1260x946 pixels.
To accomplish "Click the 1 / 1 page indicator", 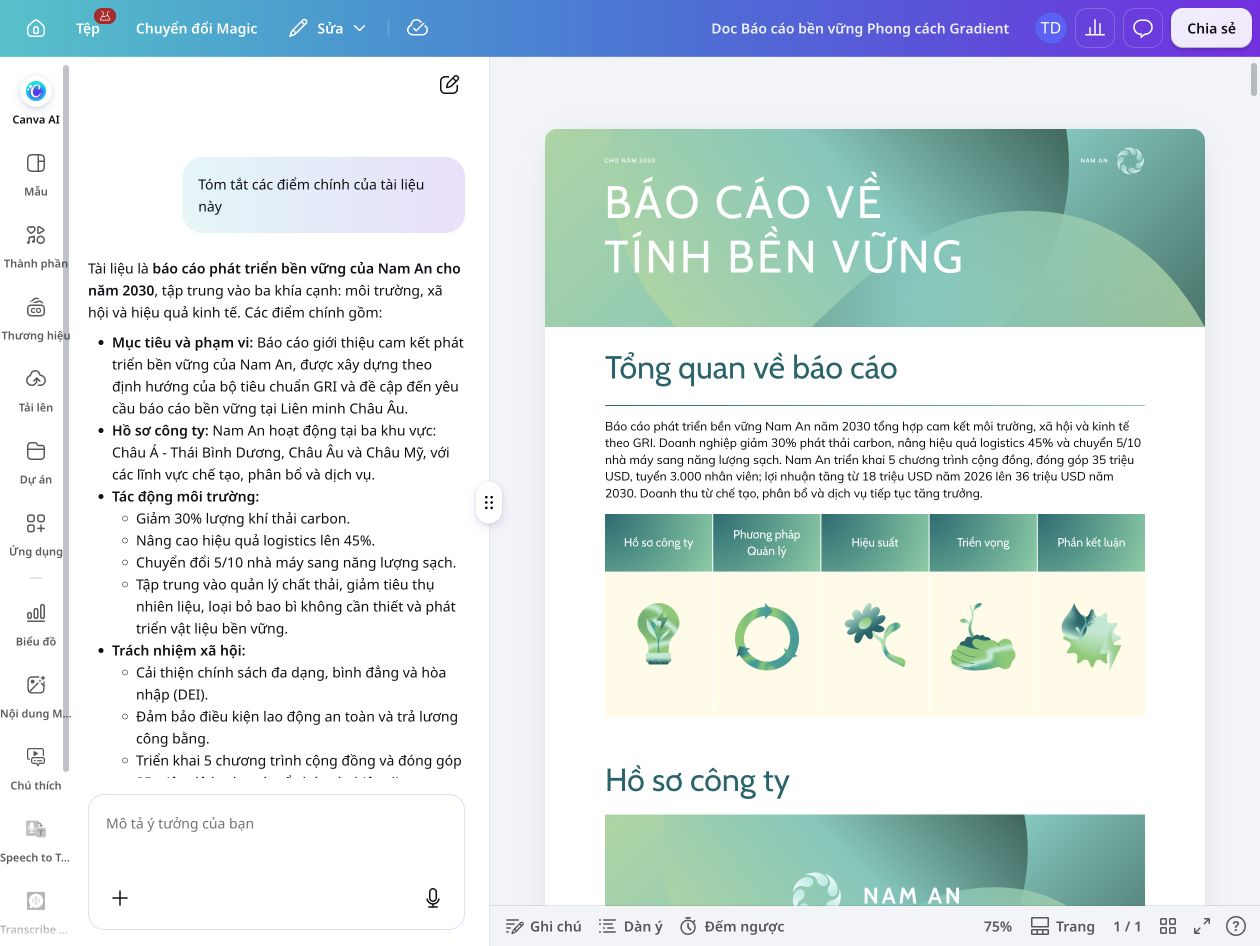I will (x=1127, y=926).
